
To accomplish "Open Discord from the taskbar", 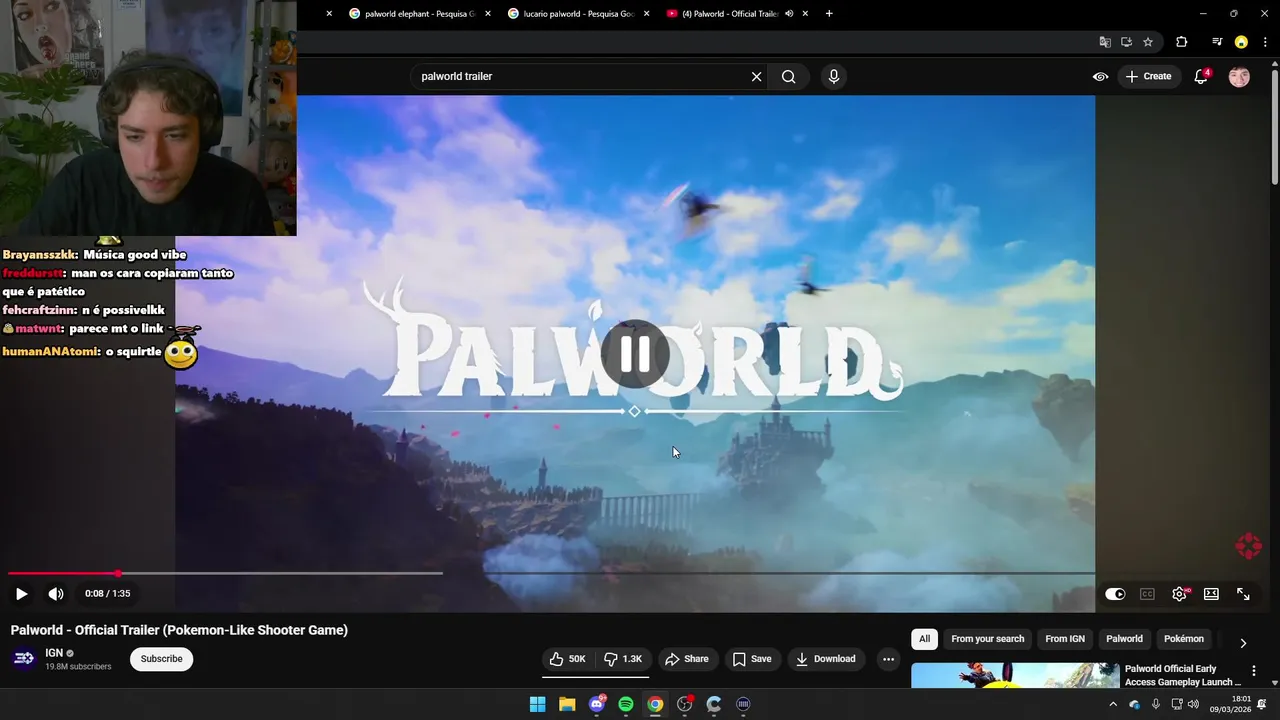I will click(597, 704).
